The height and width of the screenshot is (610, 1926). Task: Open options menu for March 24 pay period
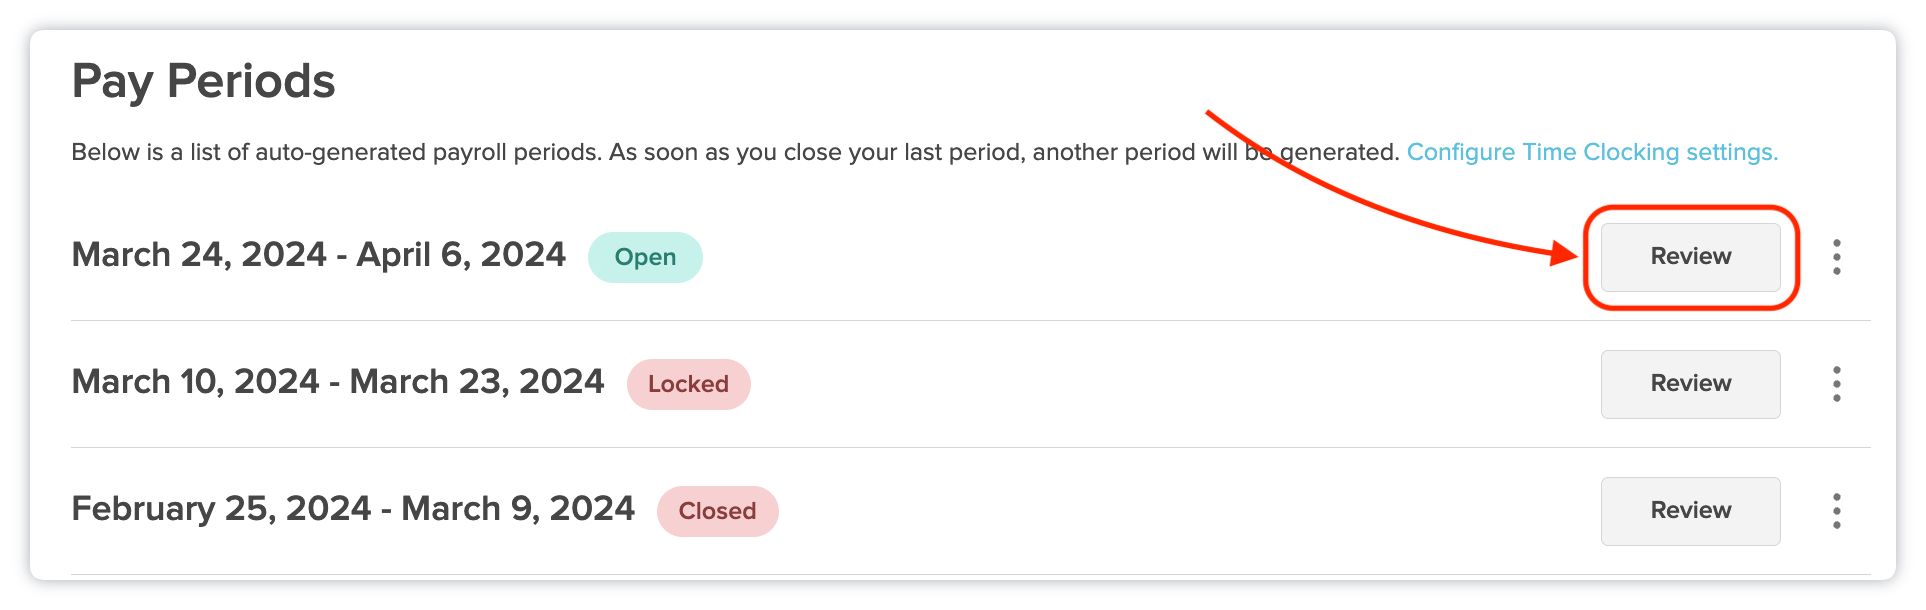coord(1836,257)
